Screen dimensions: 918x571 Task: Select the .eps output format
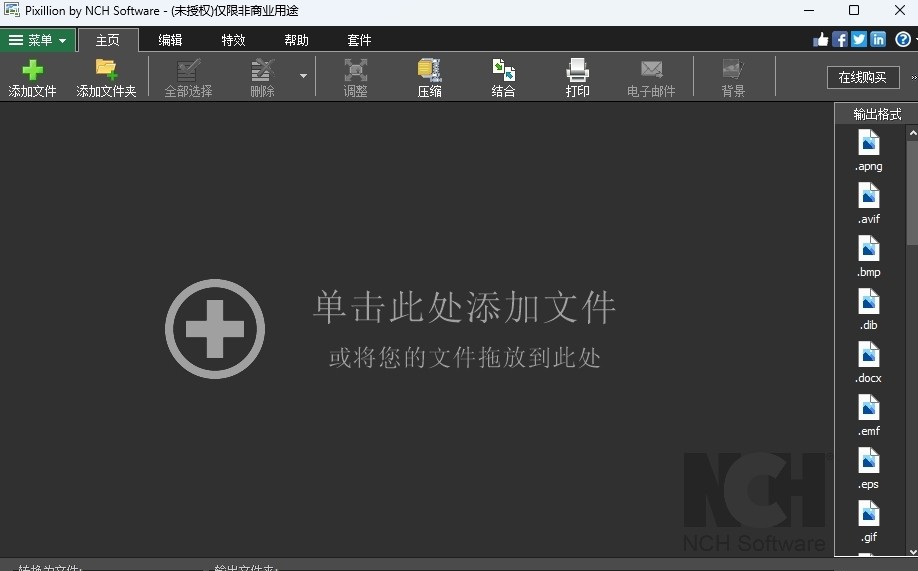coord(869,469)
